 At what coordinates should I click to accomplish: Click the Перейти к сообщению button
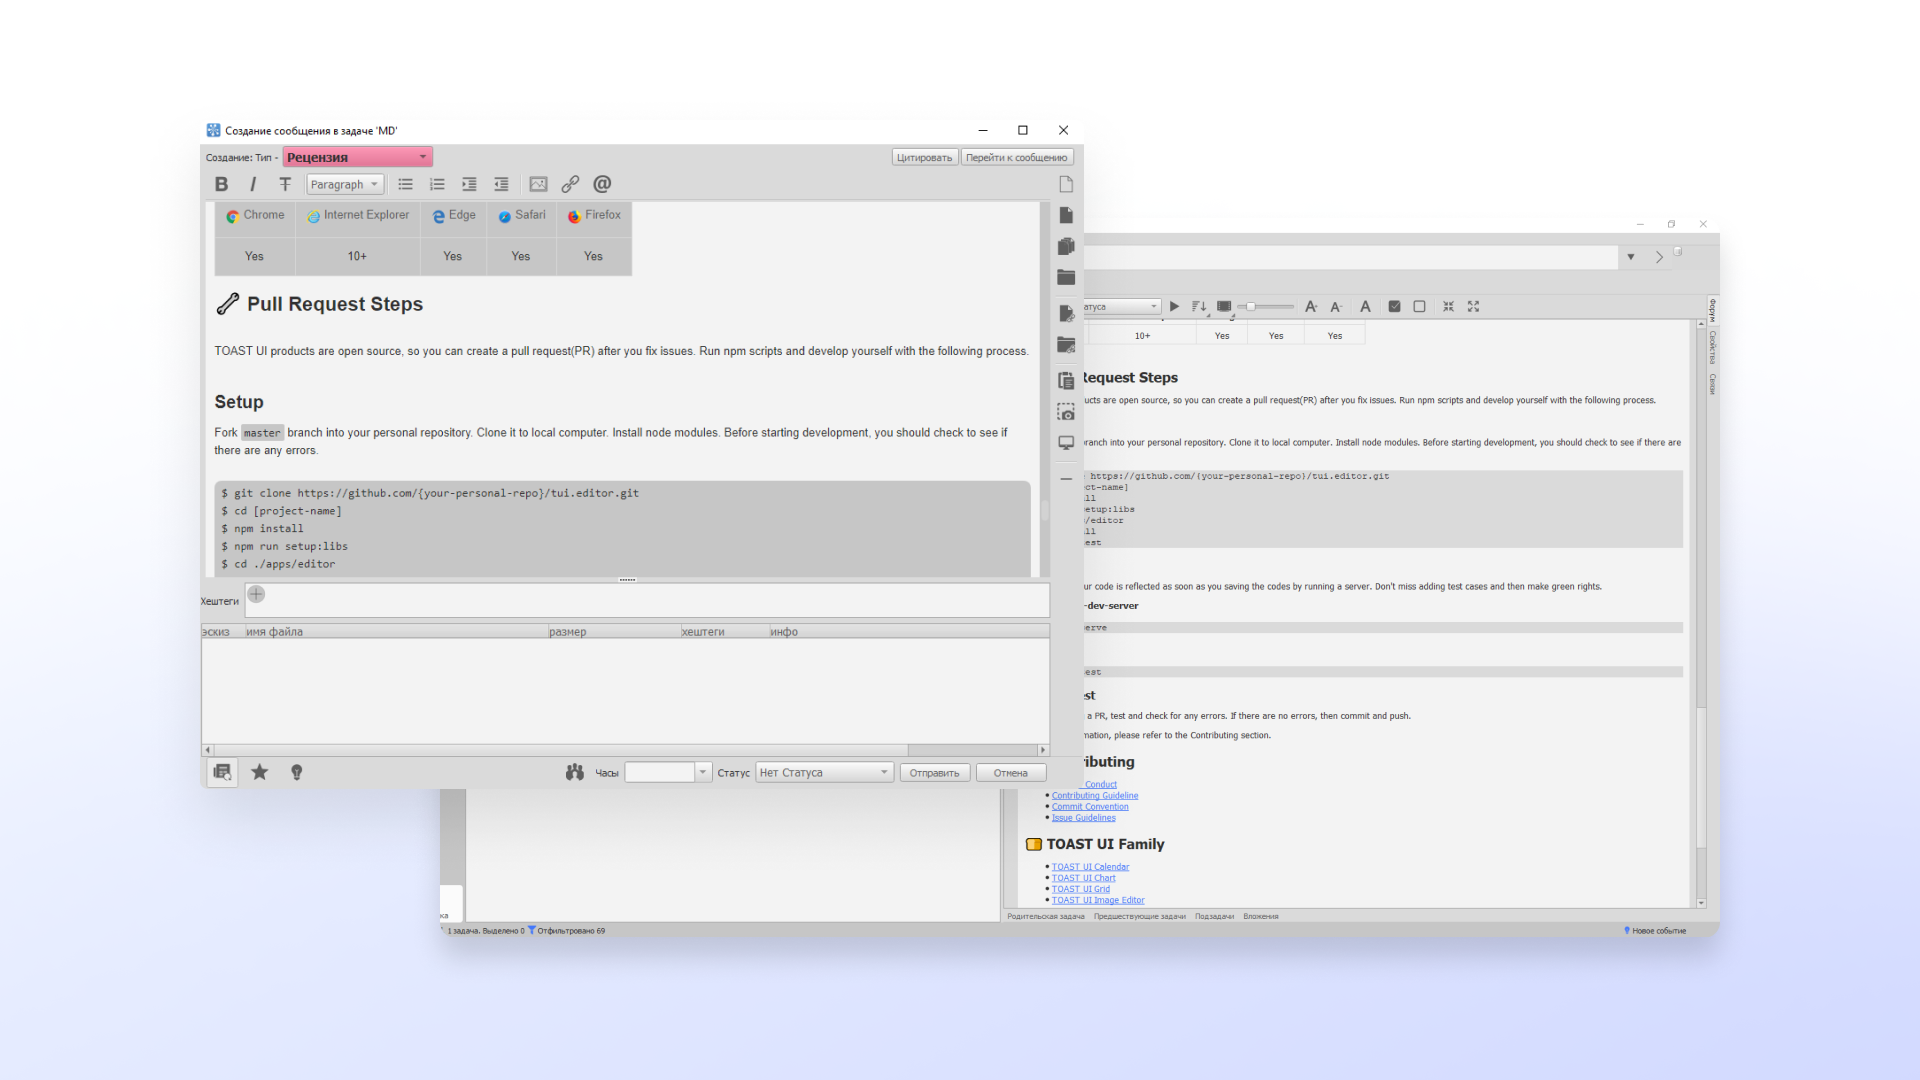1016,157
